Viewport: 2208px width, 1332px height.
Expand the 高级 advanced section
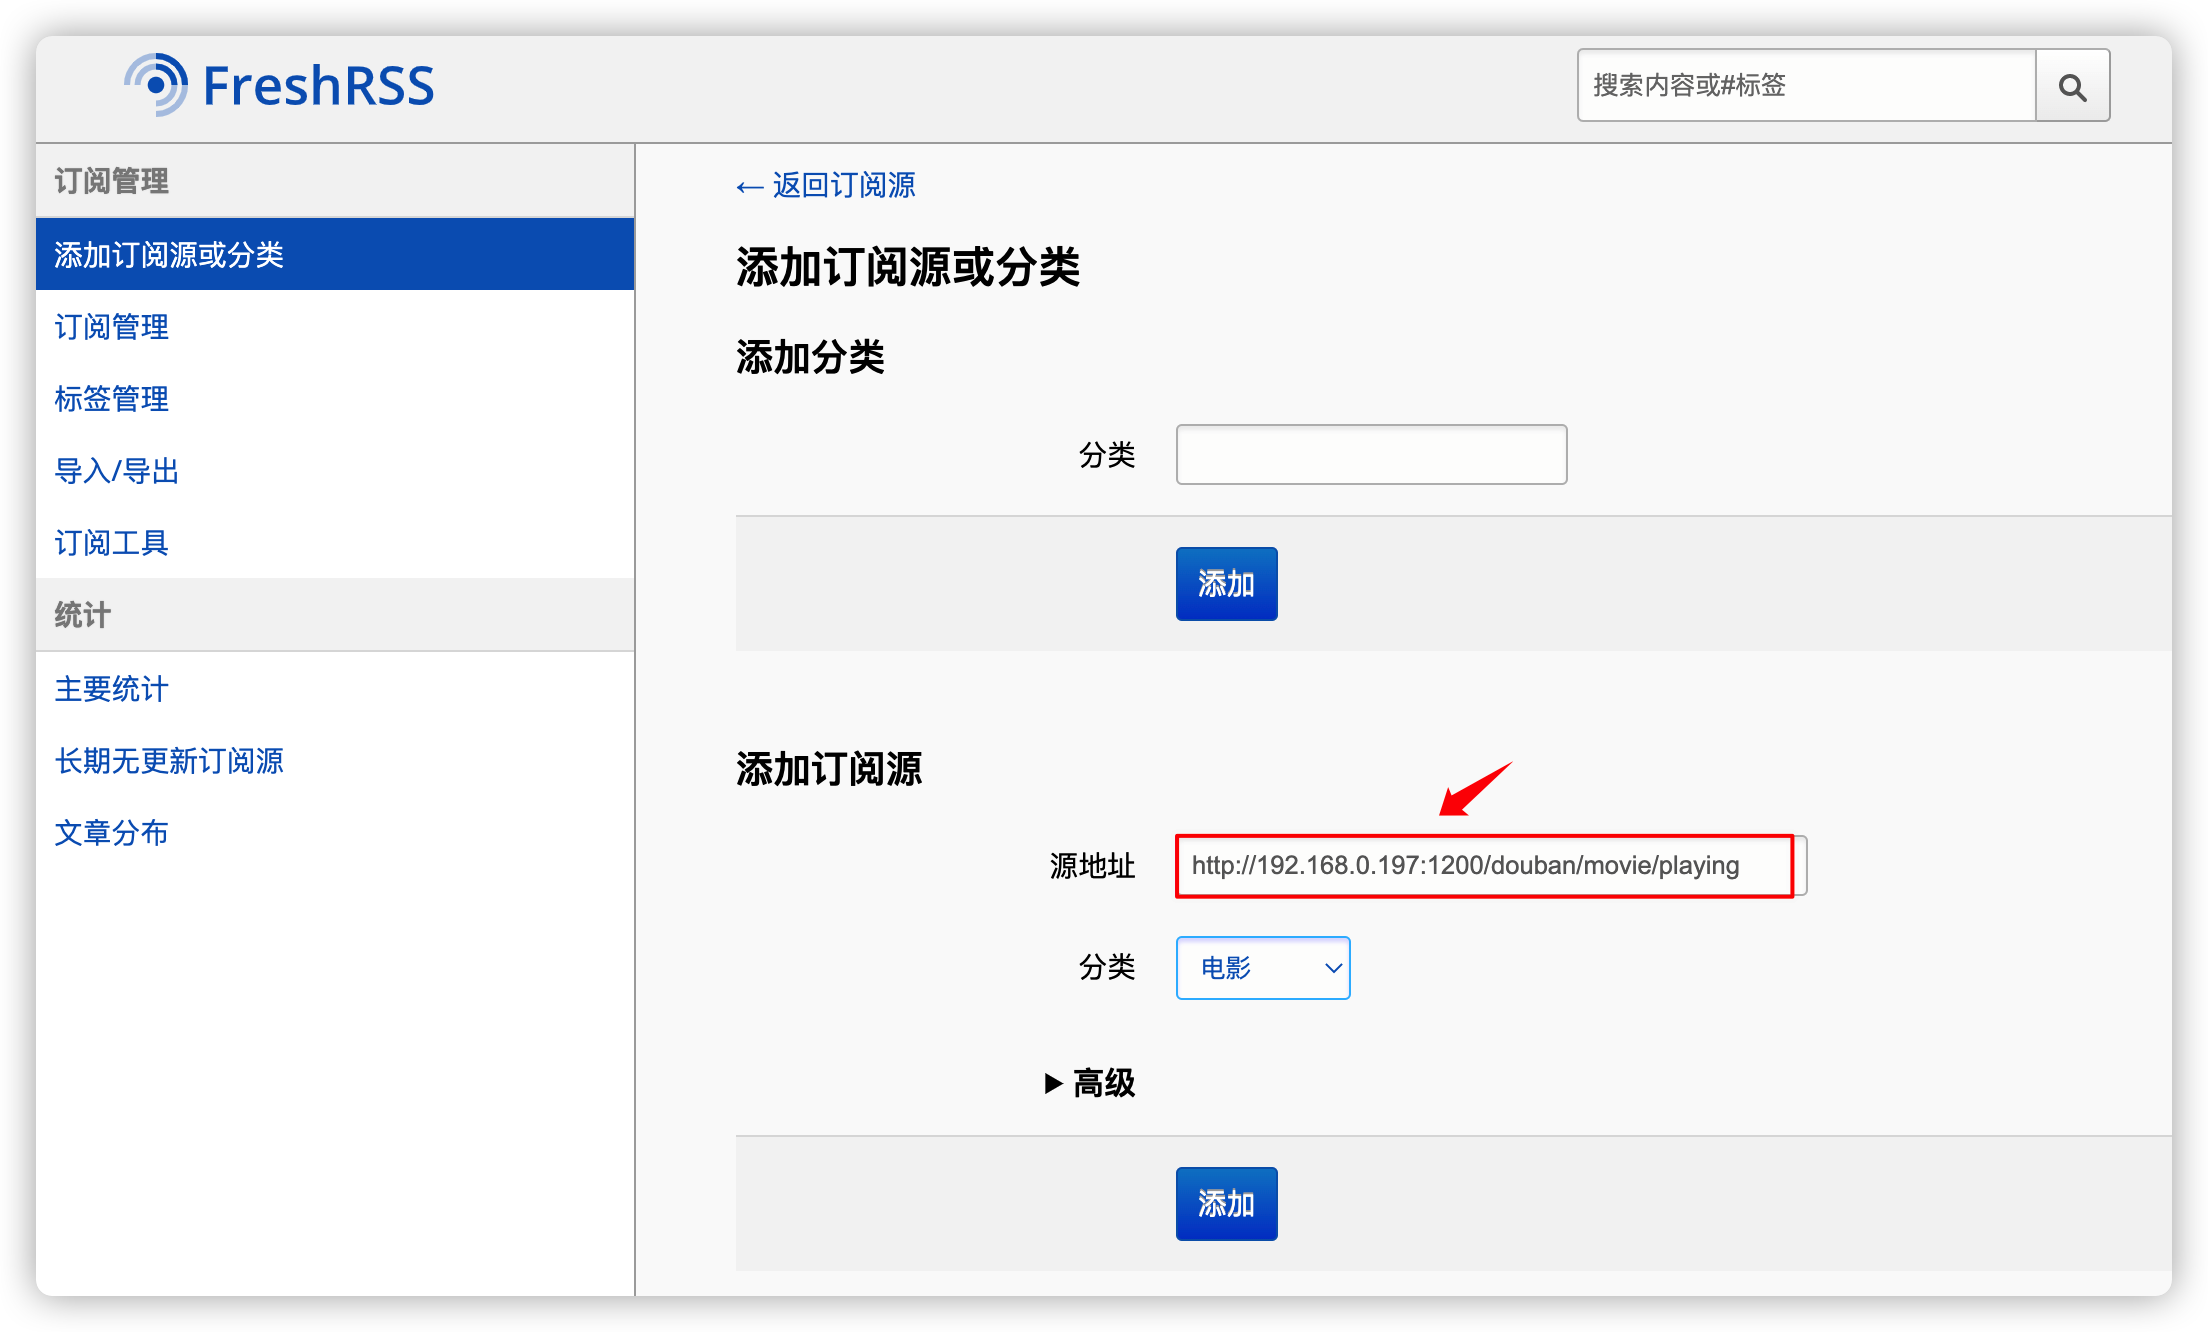tap(1103, 1083)
